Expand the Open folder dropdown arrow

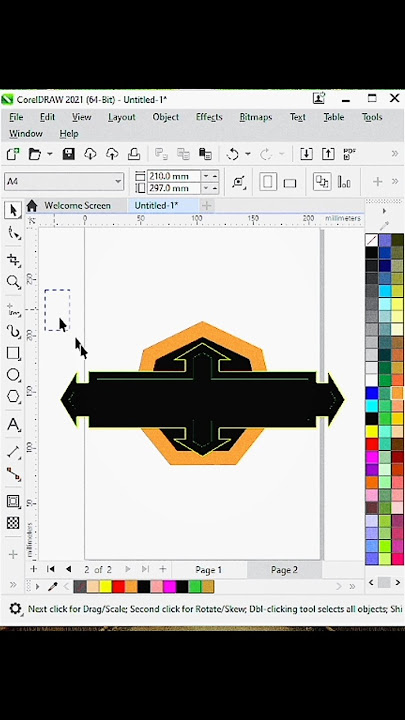(50, 154)
